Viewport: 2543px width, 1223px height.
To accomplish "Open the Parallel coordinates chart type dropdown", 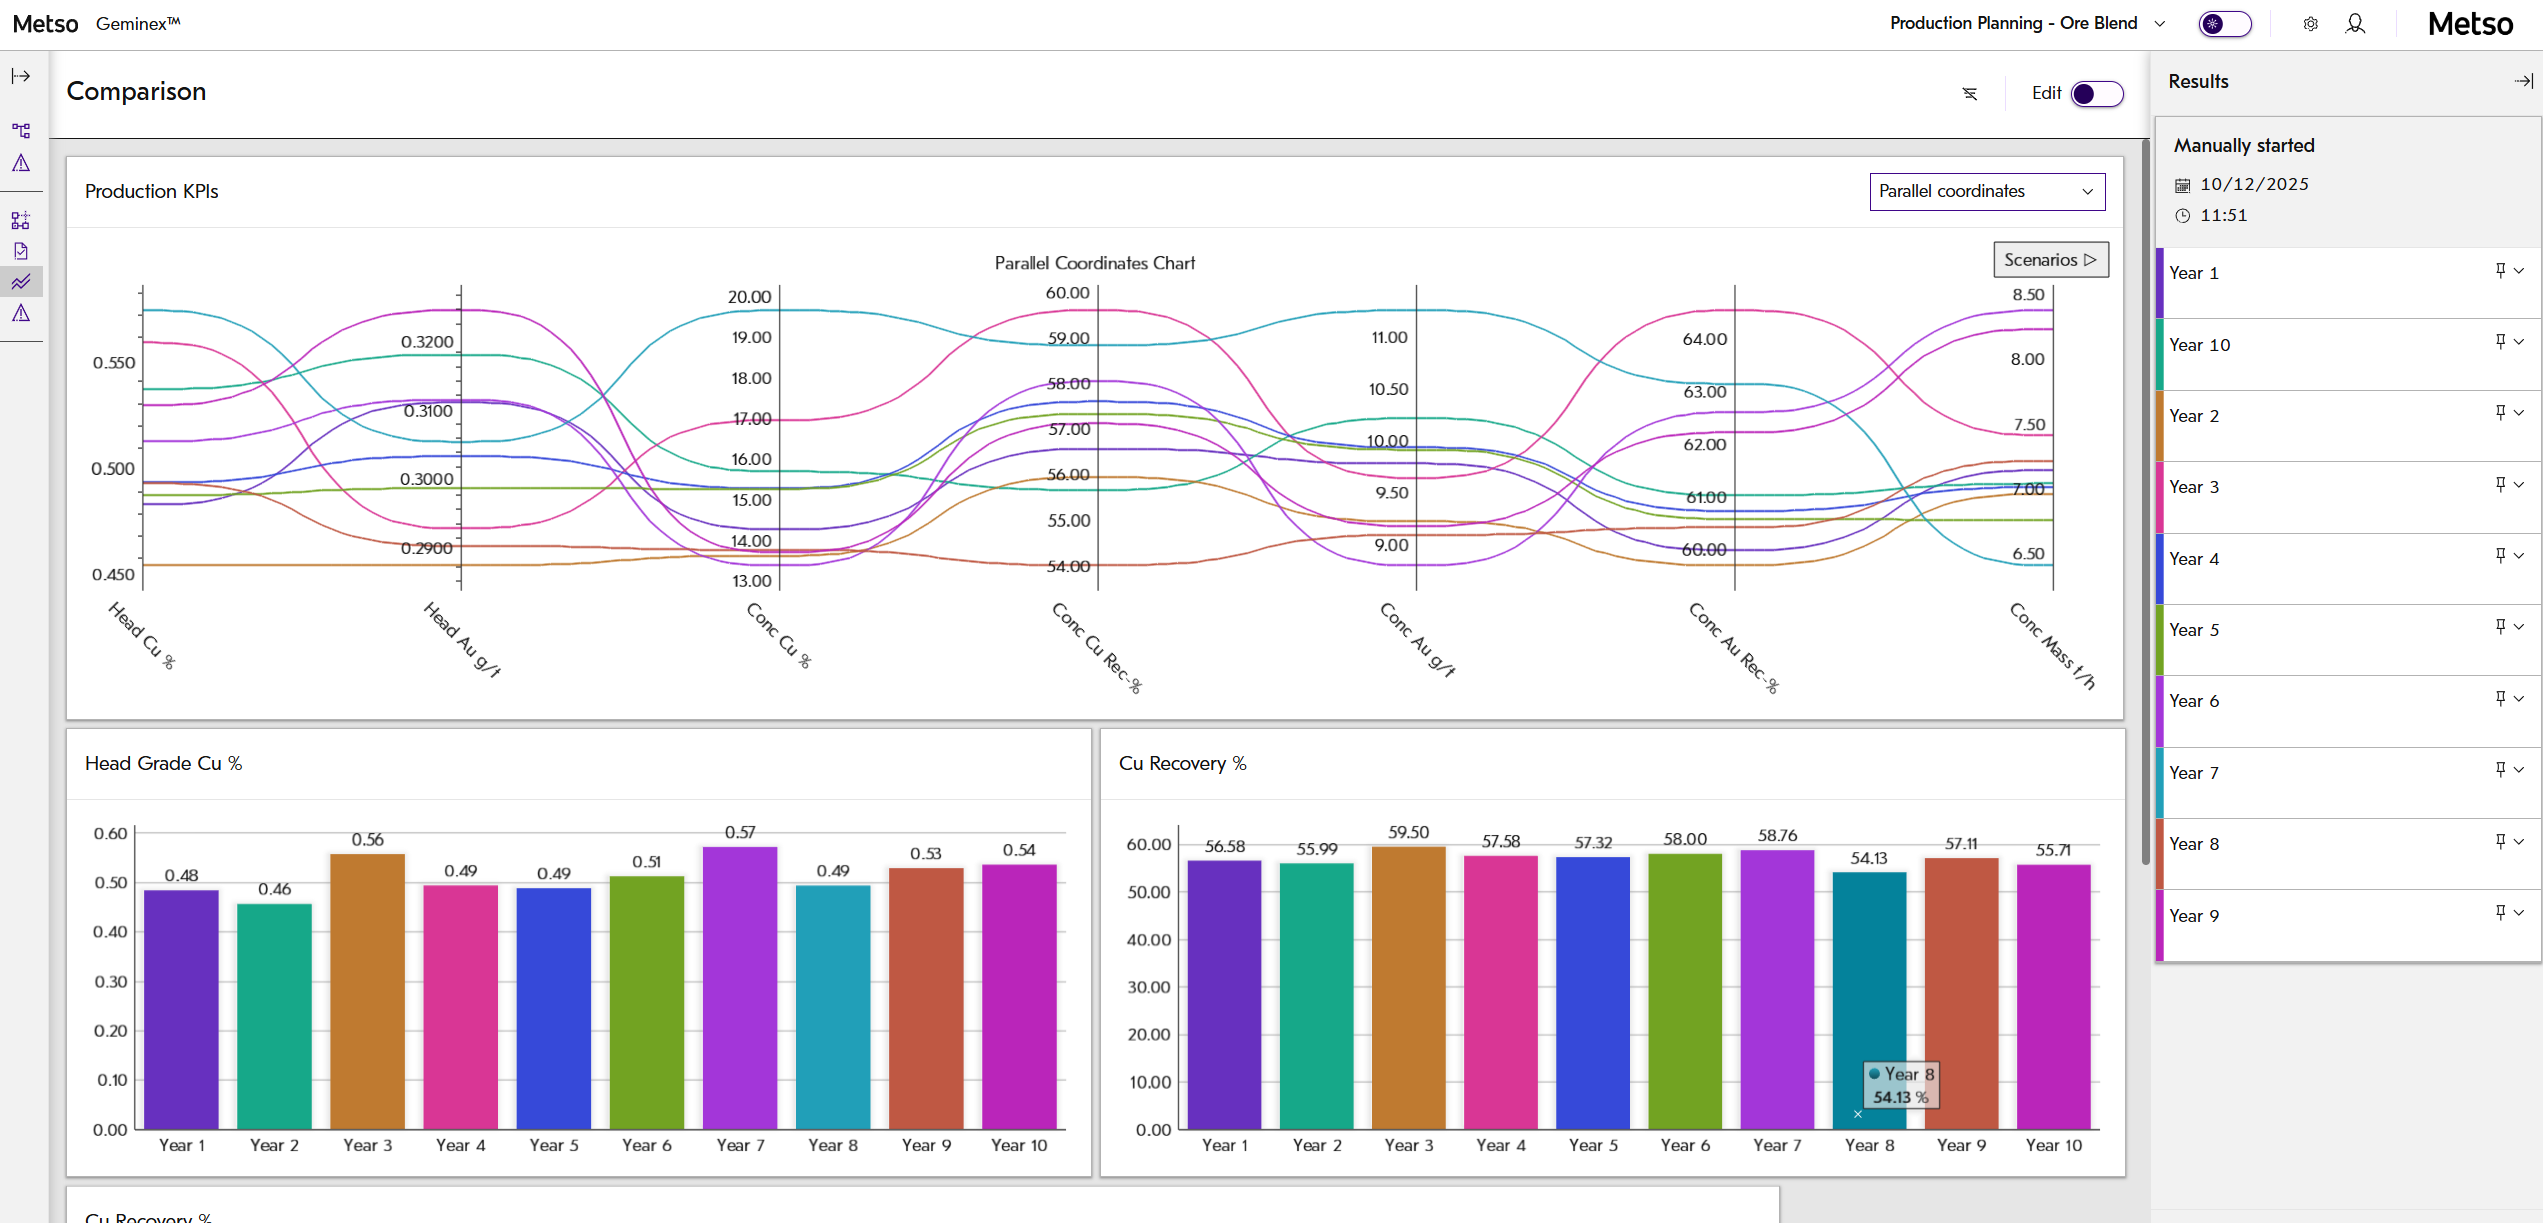I will [x=1986, y=192].
